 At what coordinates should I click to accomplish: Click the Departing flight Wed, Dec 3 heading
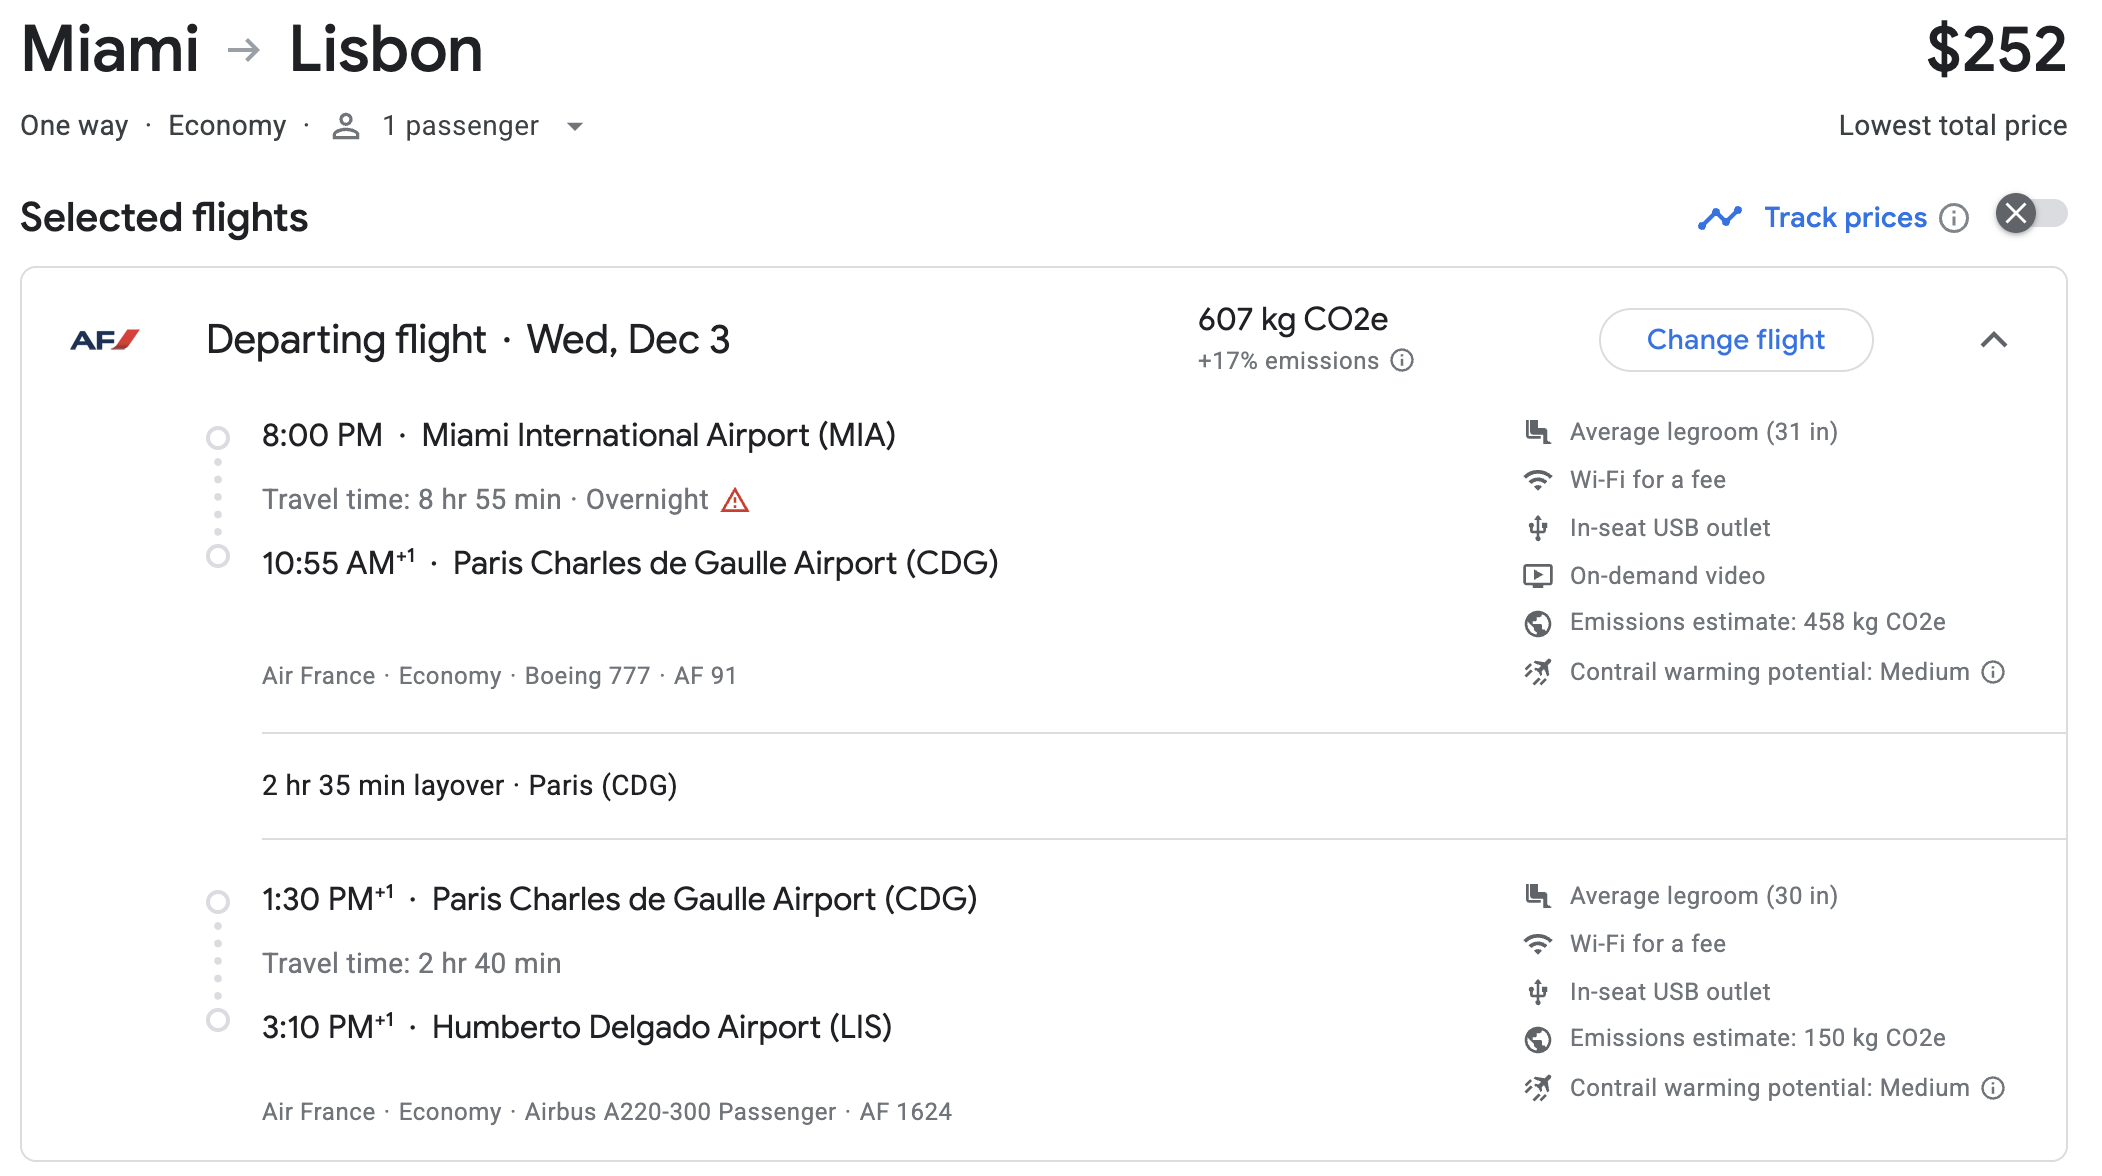click(x=468, y=340)
